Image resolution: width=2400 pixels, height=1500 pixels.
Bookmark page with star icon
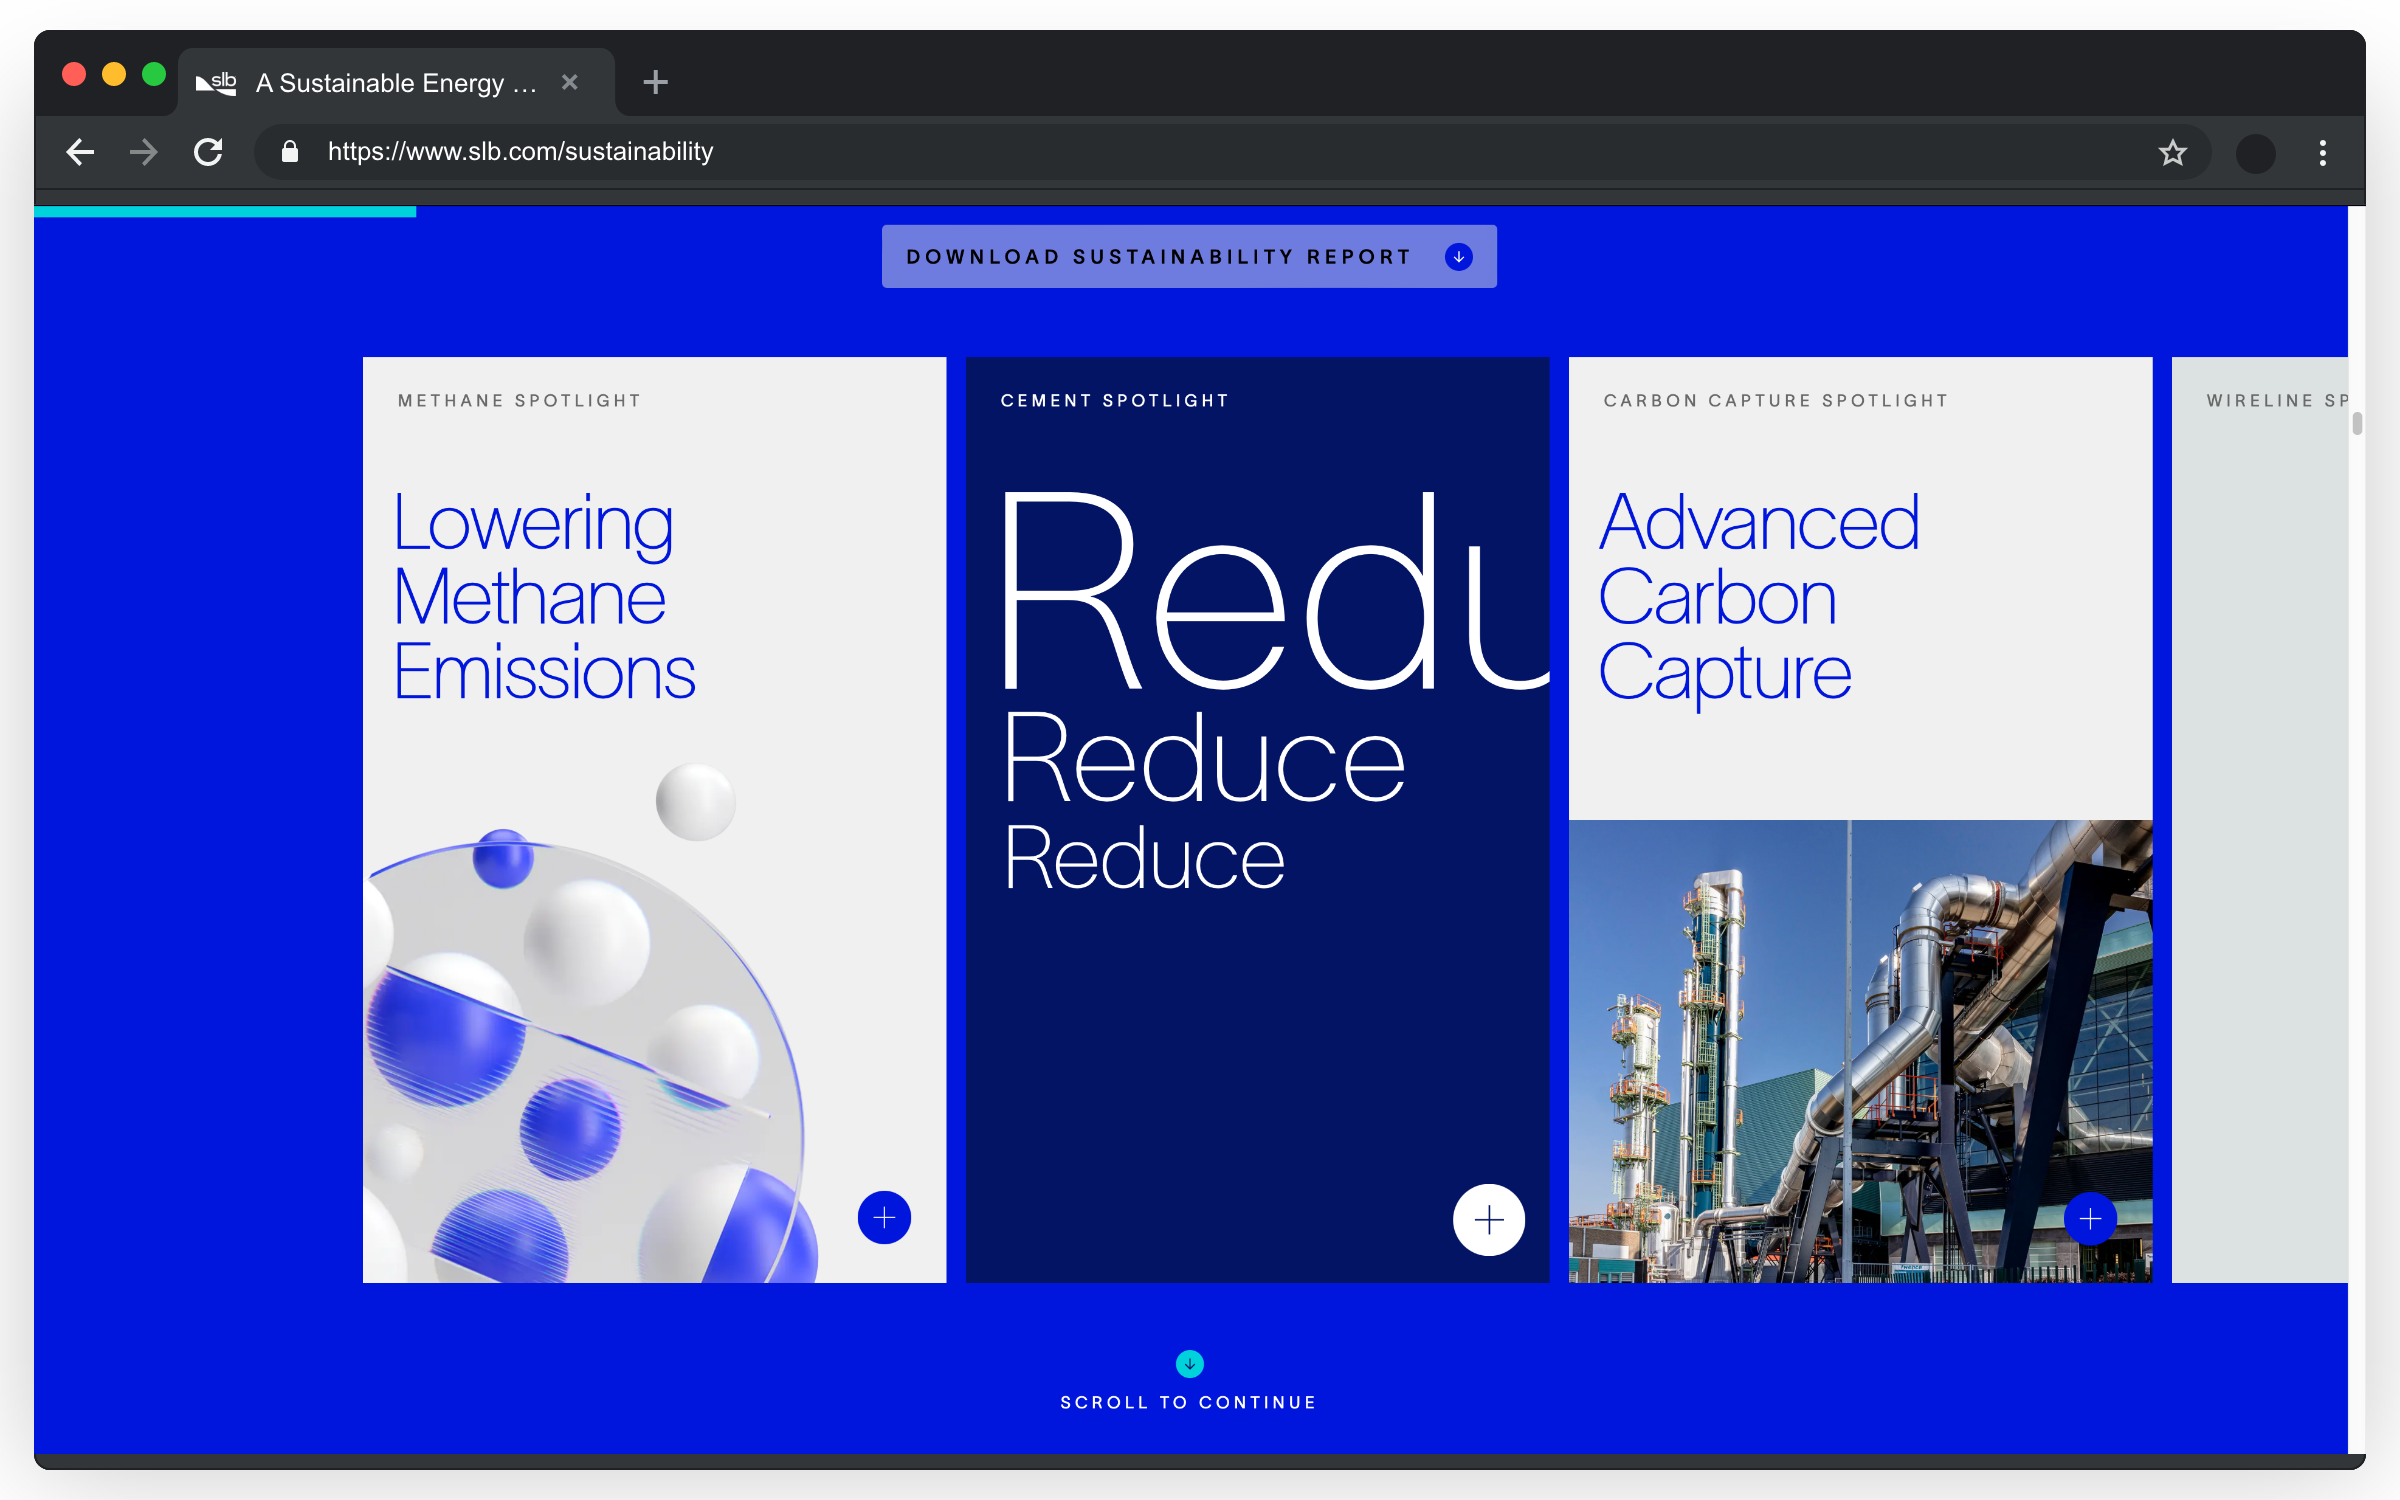(x=2172, y=153)
